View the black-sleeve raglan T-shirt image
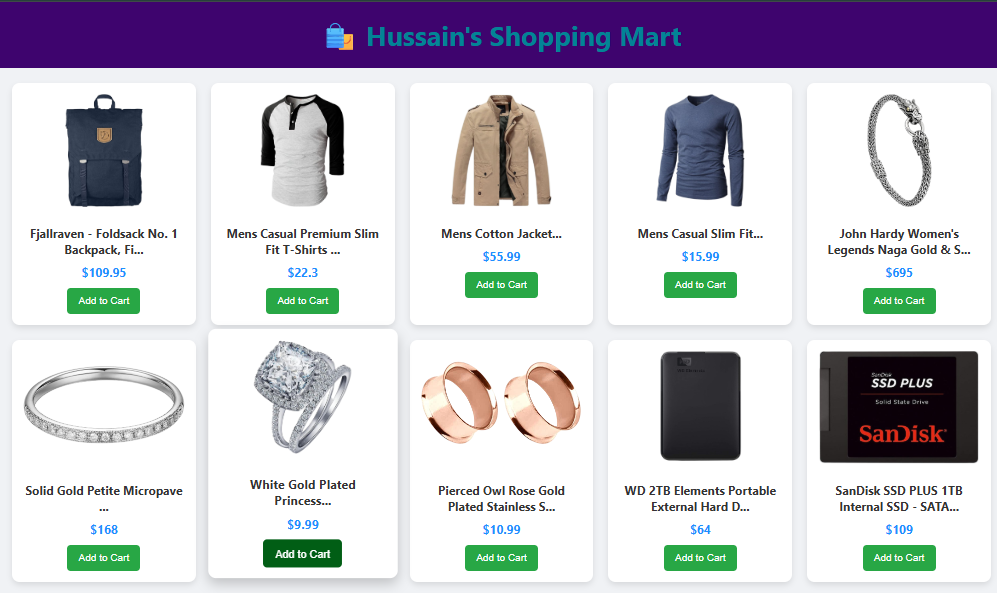Image resolution: width=997 pixels, height=593 pixels. (303, 151)
